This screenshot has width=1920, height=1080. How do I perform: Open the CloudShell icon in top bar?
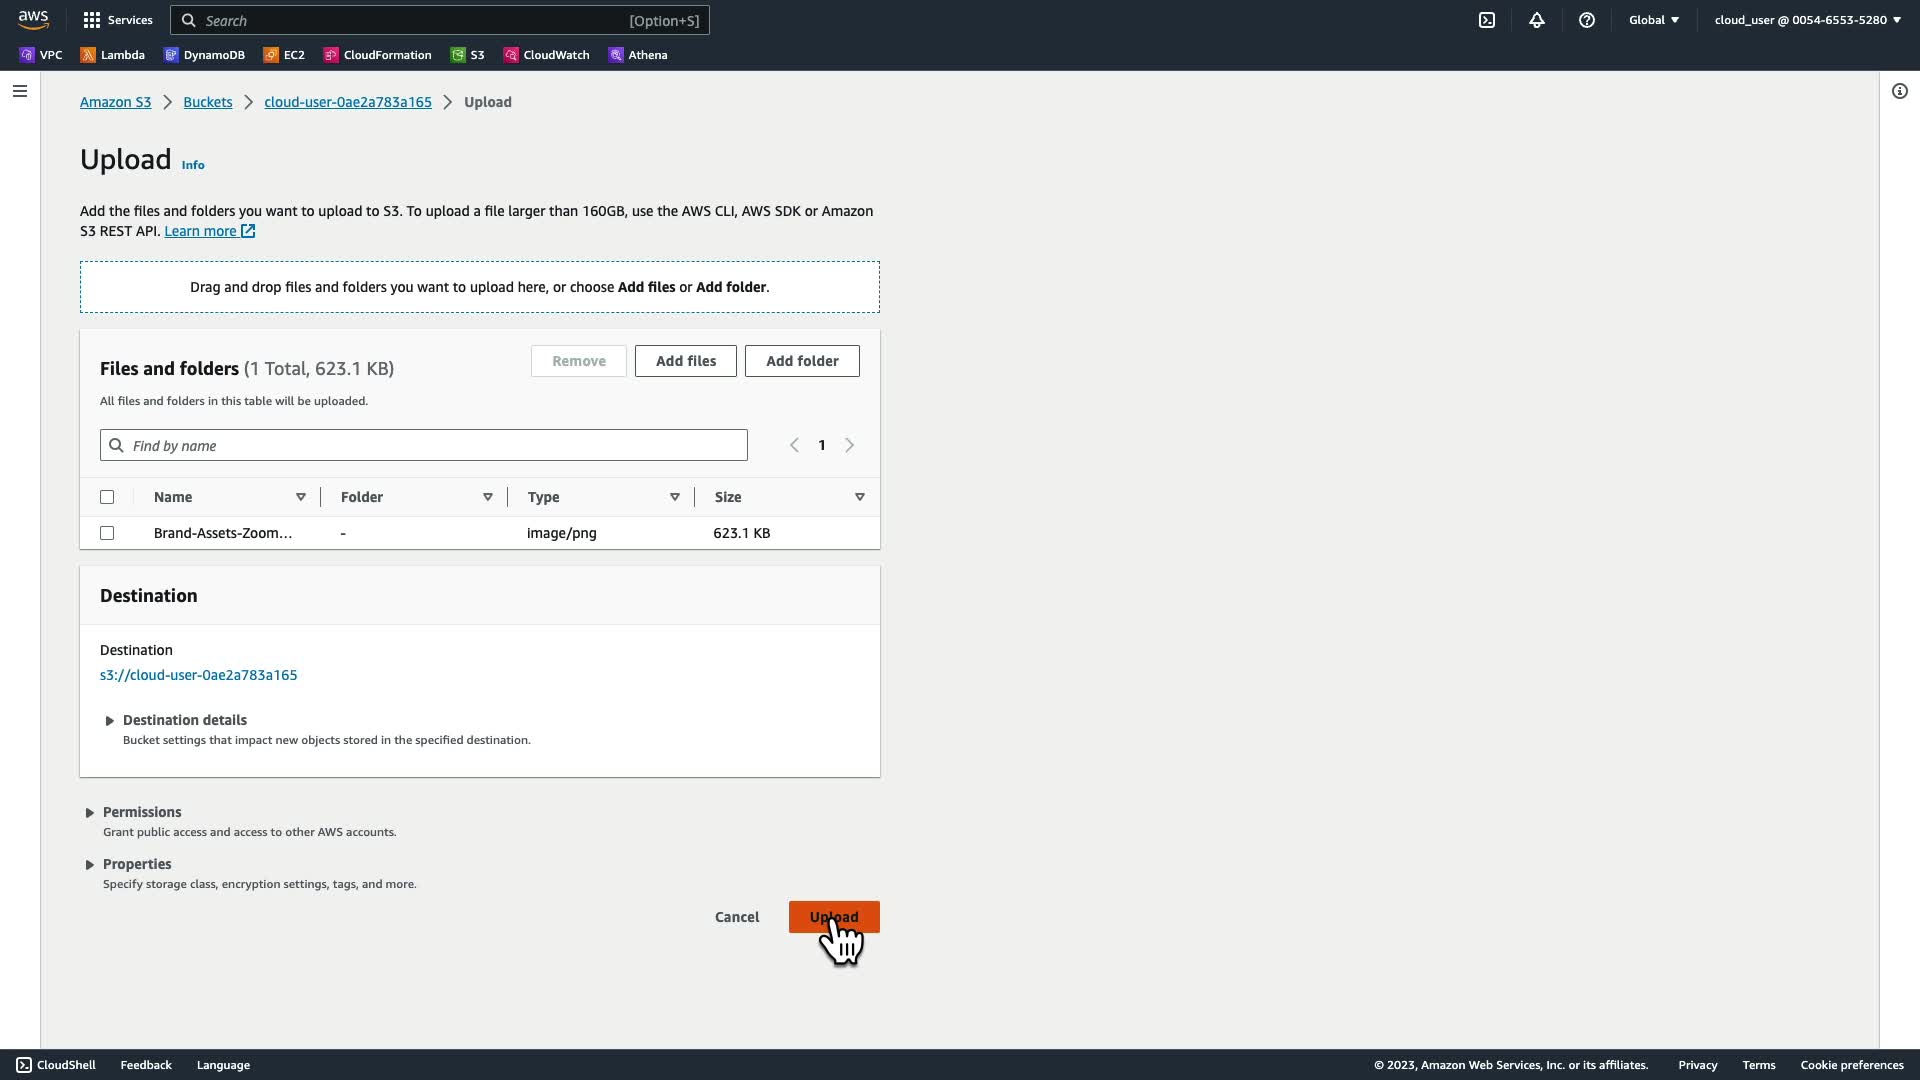click(1487, 20)
